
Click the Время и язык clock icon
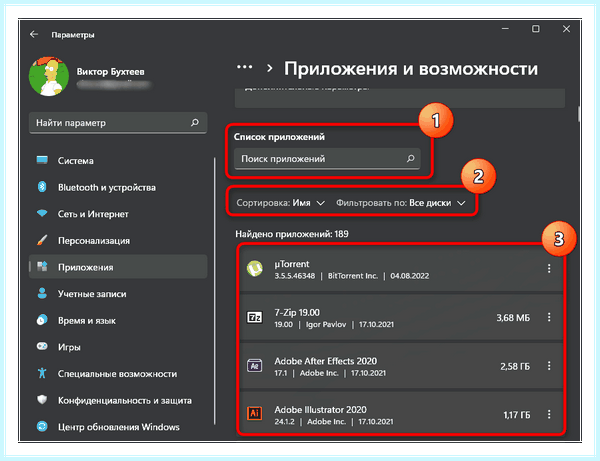coord(42,320)
